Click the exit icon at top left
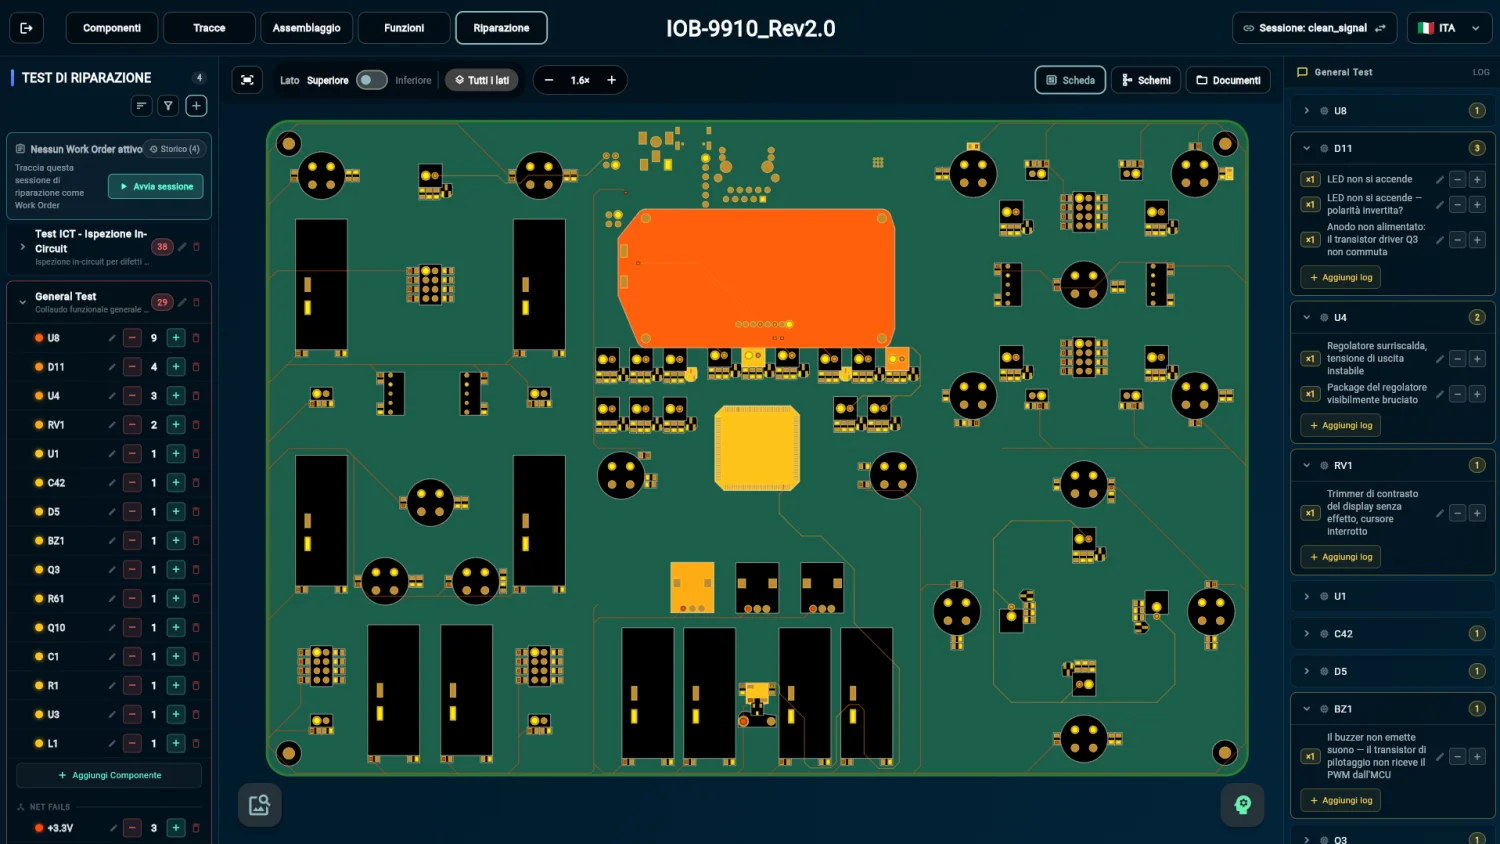Screen dimensions: 1500x844 click(27, 28)
